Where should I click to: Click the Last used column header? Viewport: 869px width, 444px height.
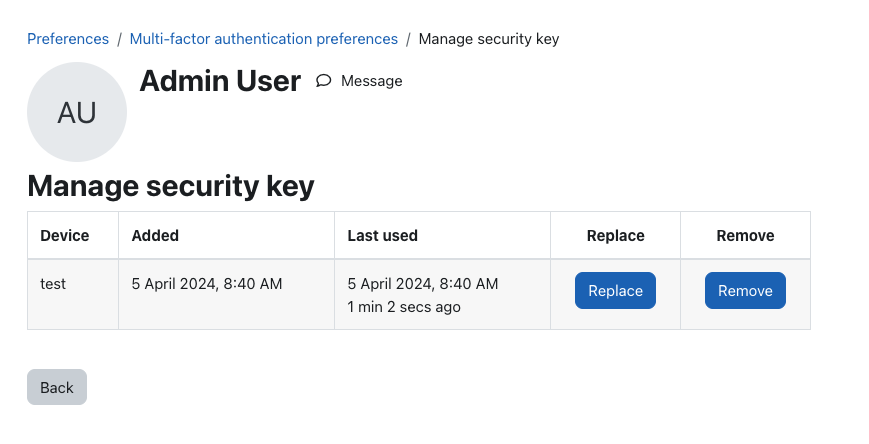click(382, 236)
